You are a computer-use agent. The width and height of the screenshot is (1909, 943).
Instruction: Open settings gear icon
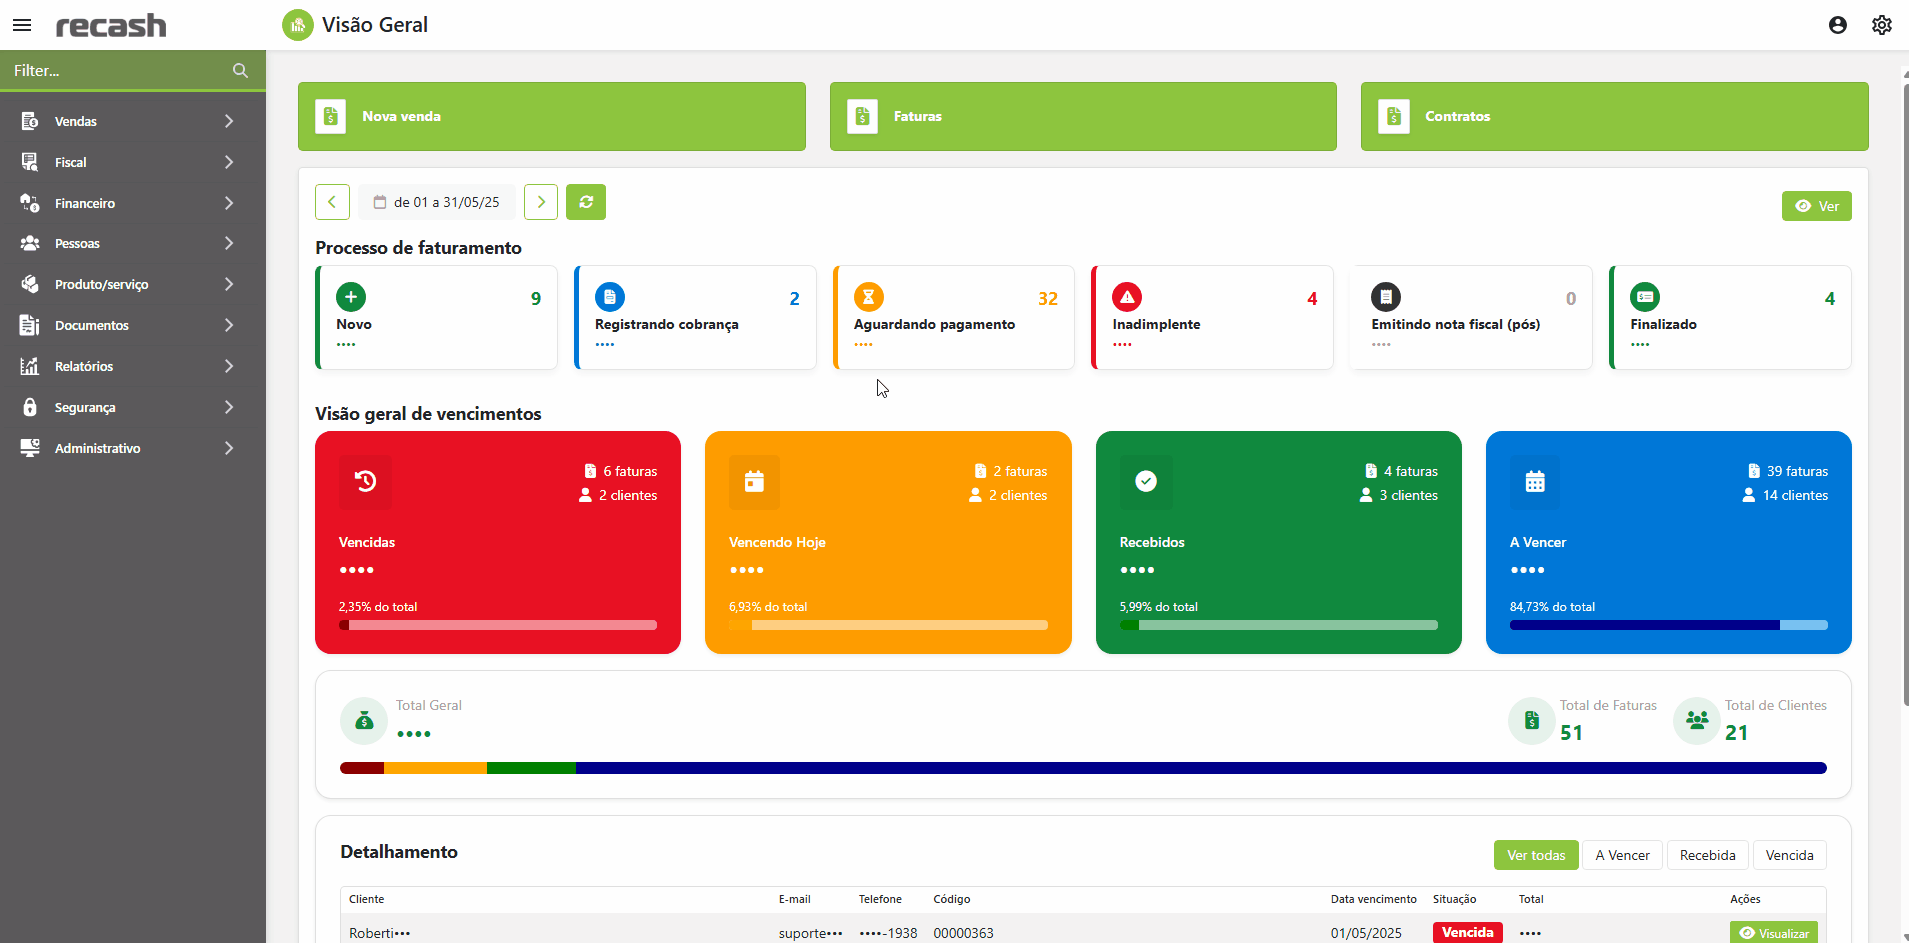pos(1881,25)
